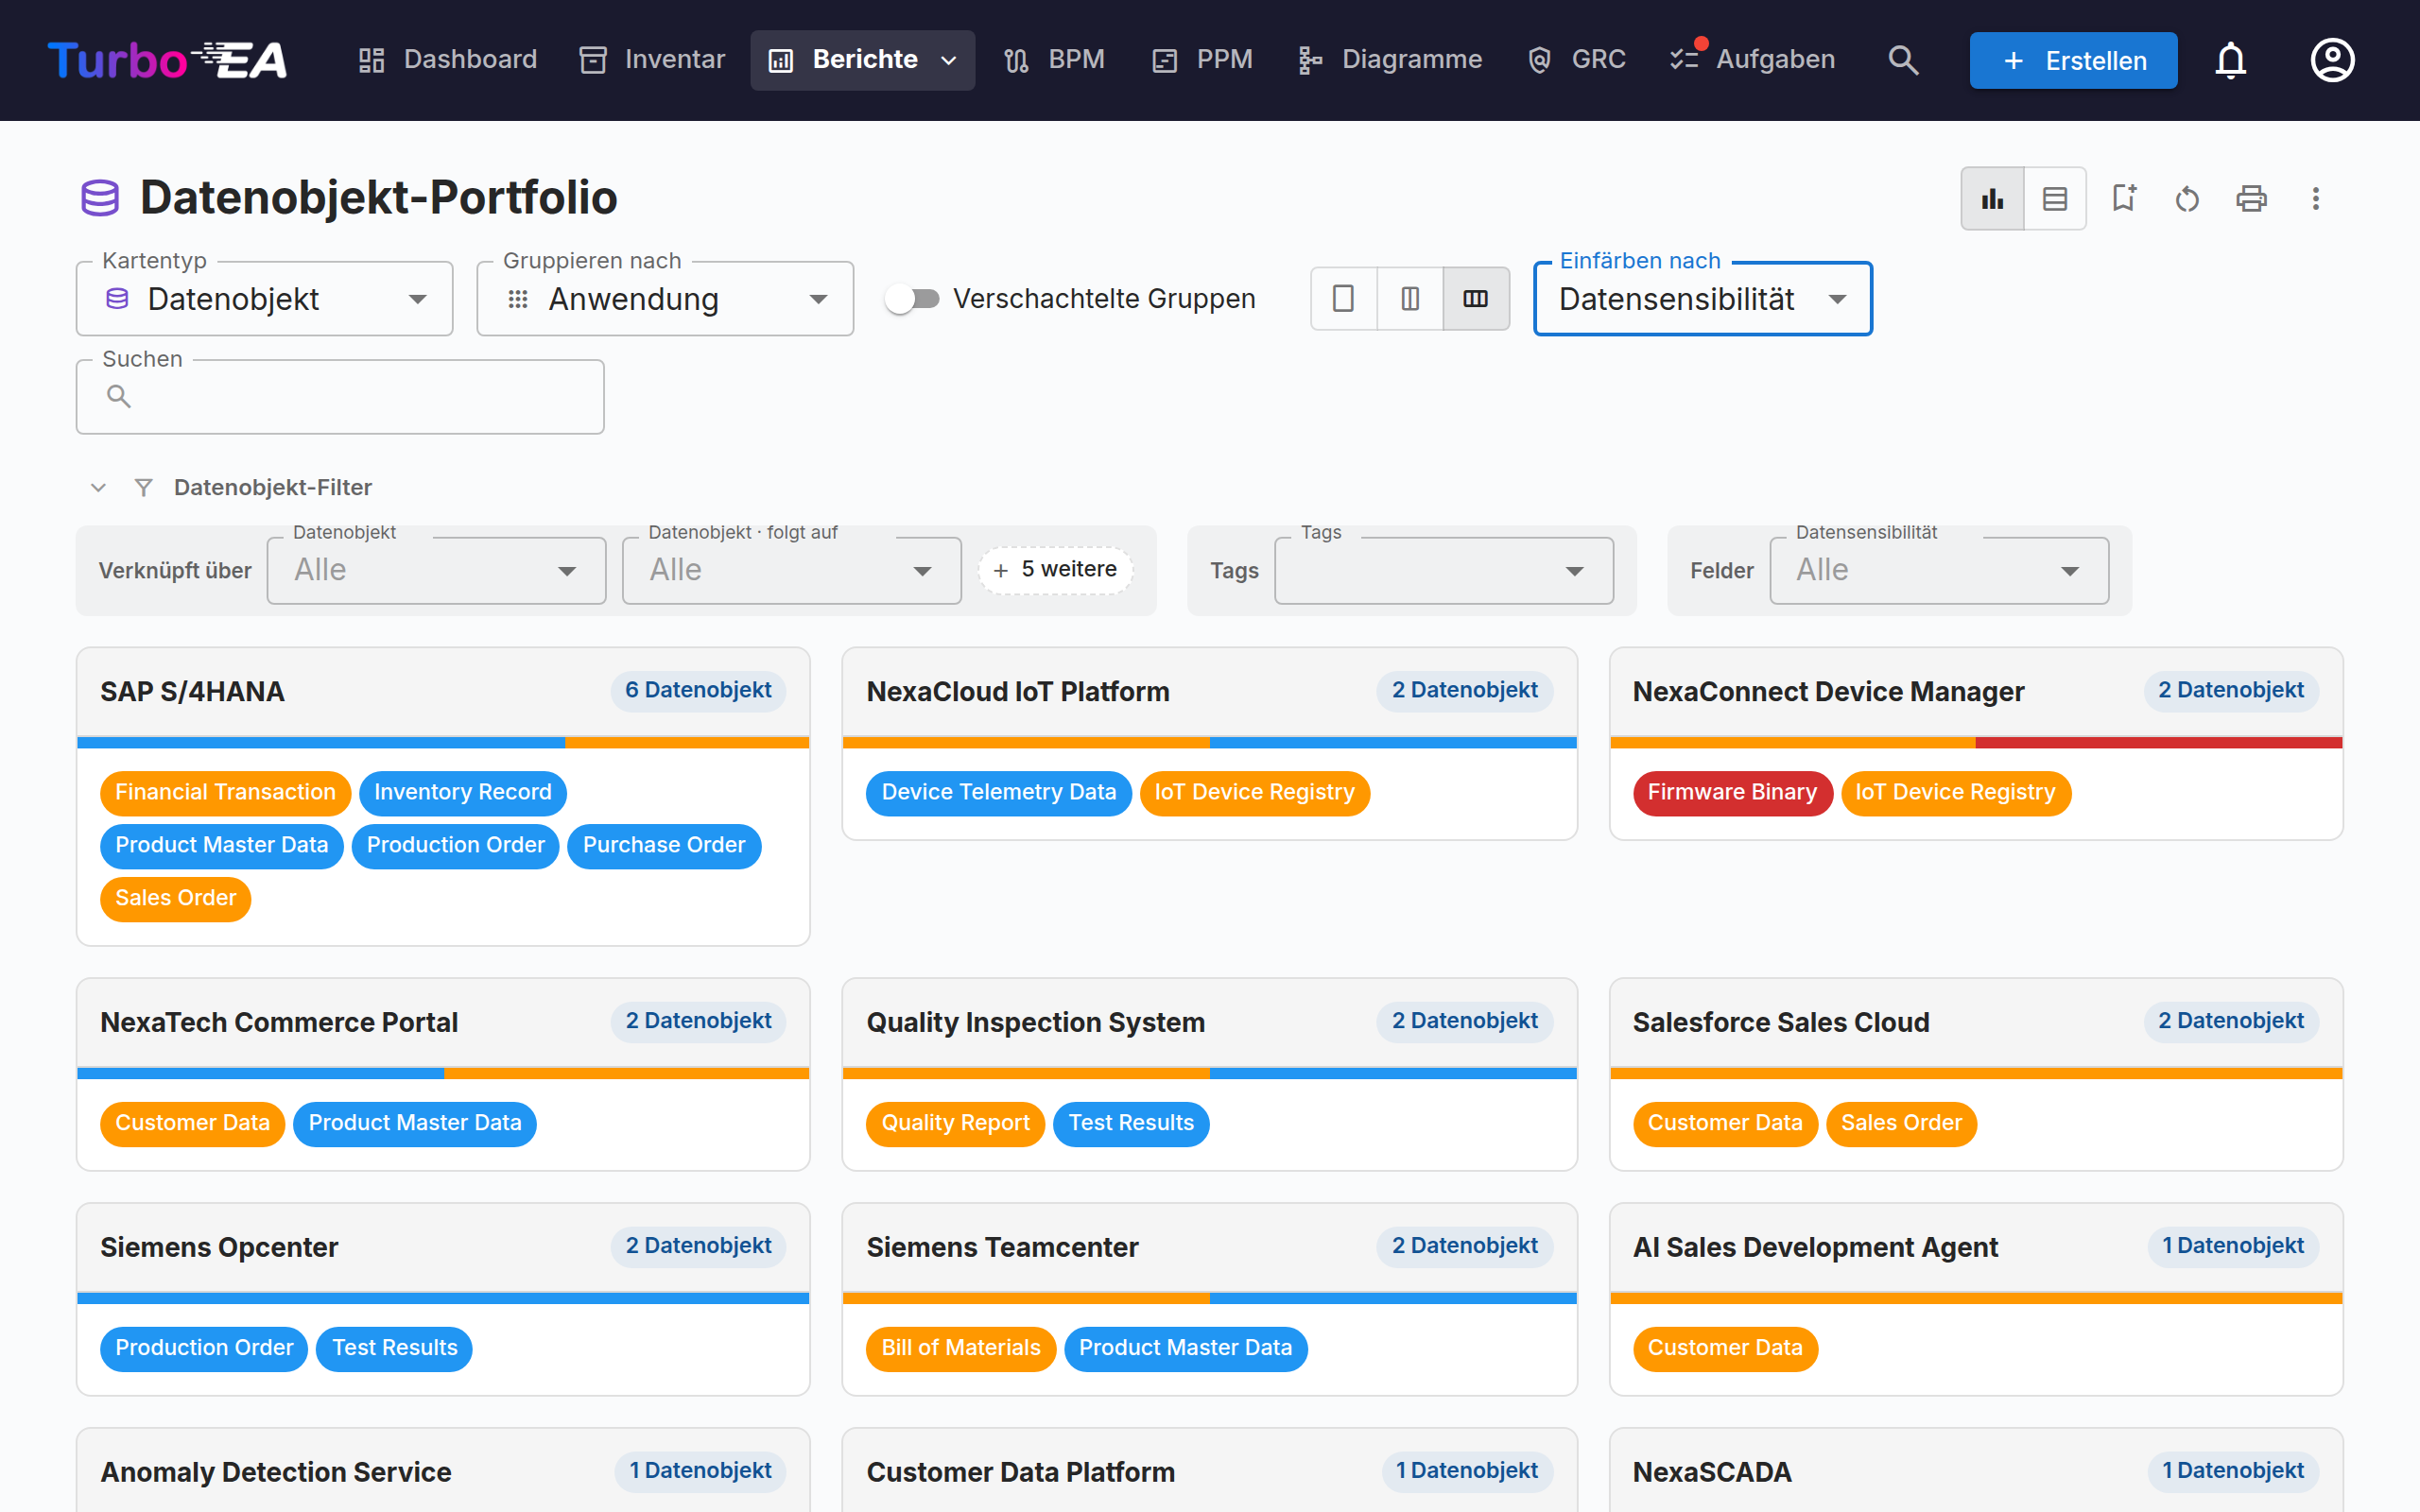Print the Datenobjekt-Portfolio report
Image resolution: width=2420 pixels, height=1512 pixels.
coord(2251,199)
